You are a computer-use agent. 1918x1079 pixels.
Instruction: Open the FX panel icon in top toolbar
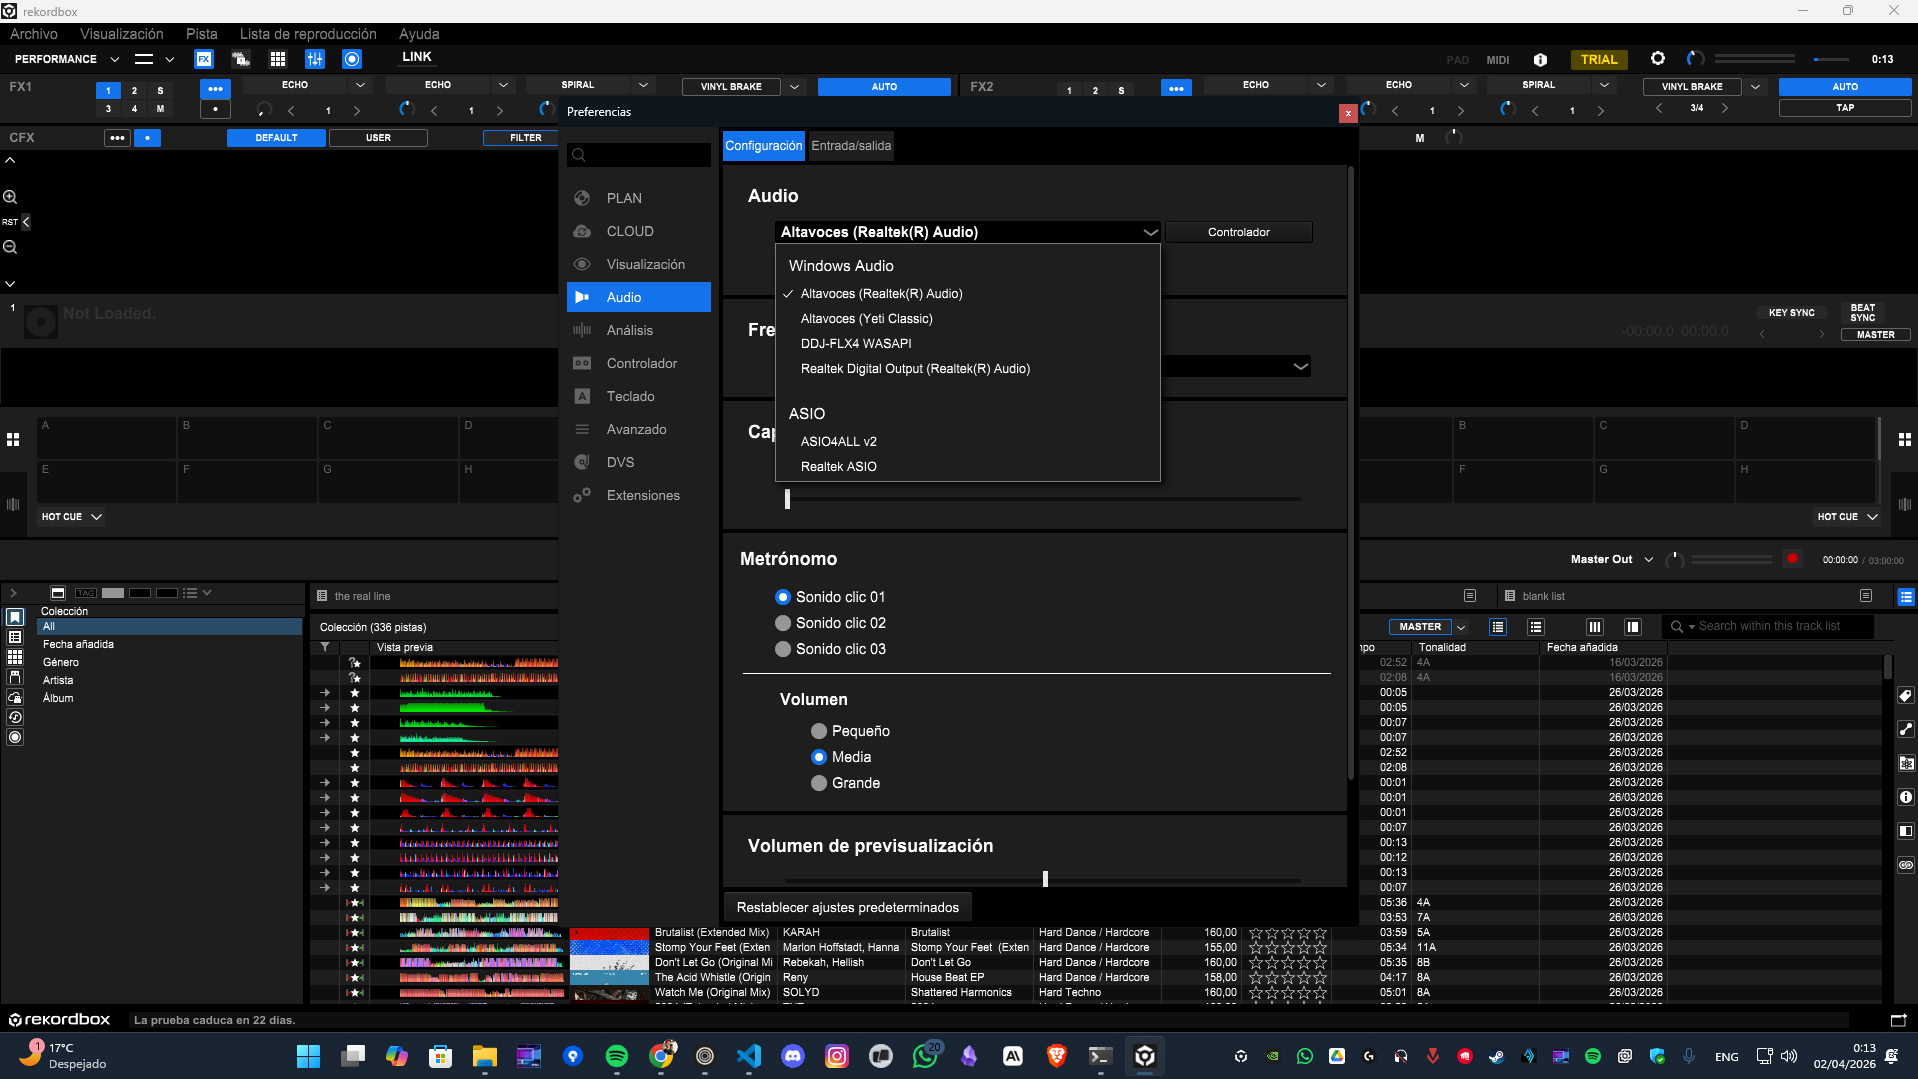[x=204, y=59]
